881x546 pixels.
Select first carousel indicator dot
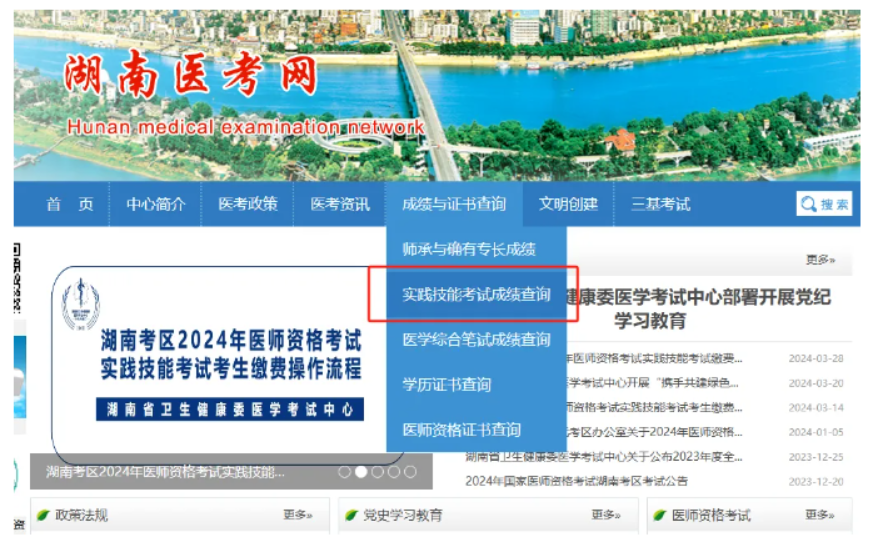(344, 472)
